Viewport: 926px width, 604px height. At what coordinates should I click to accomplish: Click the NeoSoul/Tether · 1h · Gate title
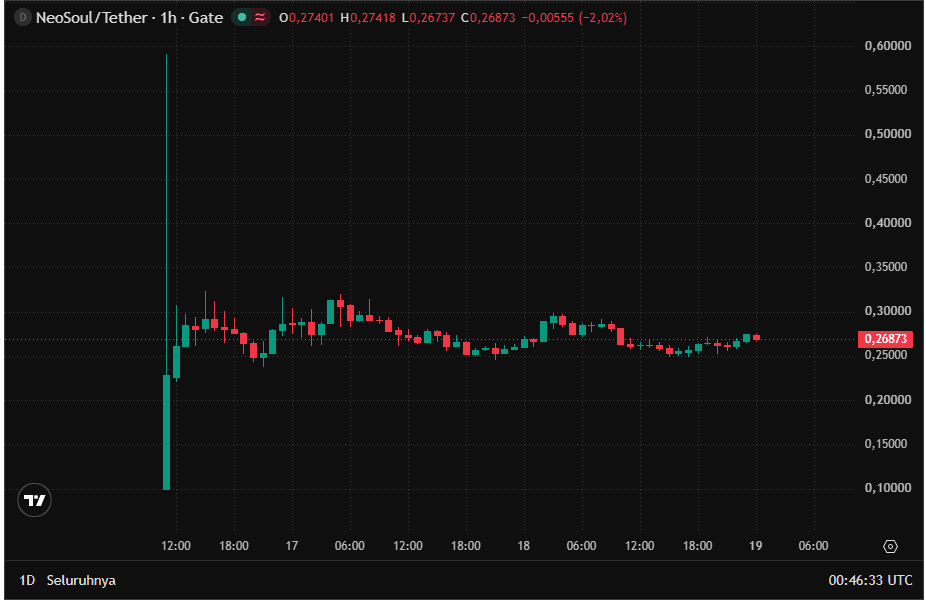tap(129, 18)
